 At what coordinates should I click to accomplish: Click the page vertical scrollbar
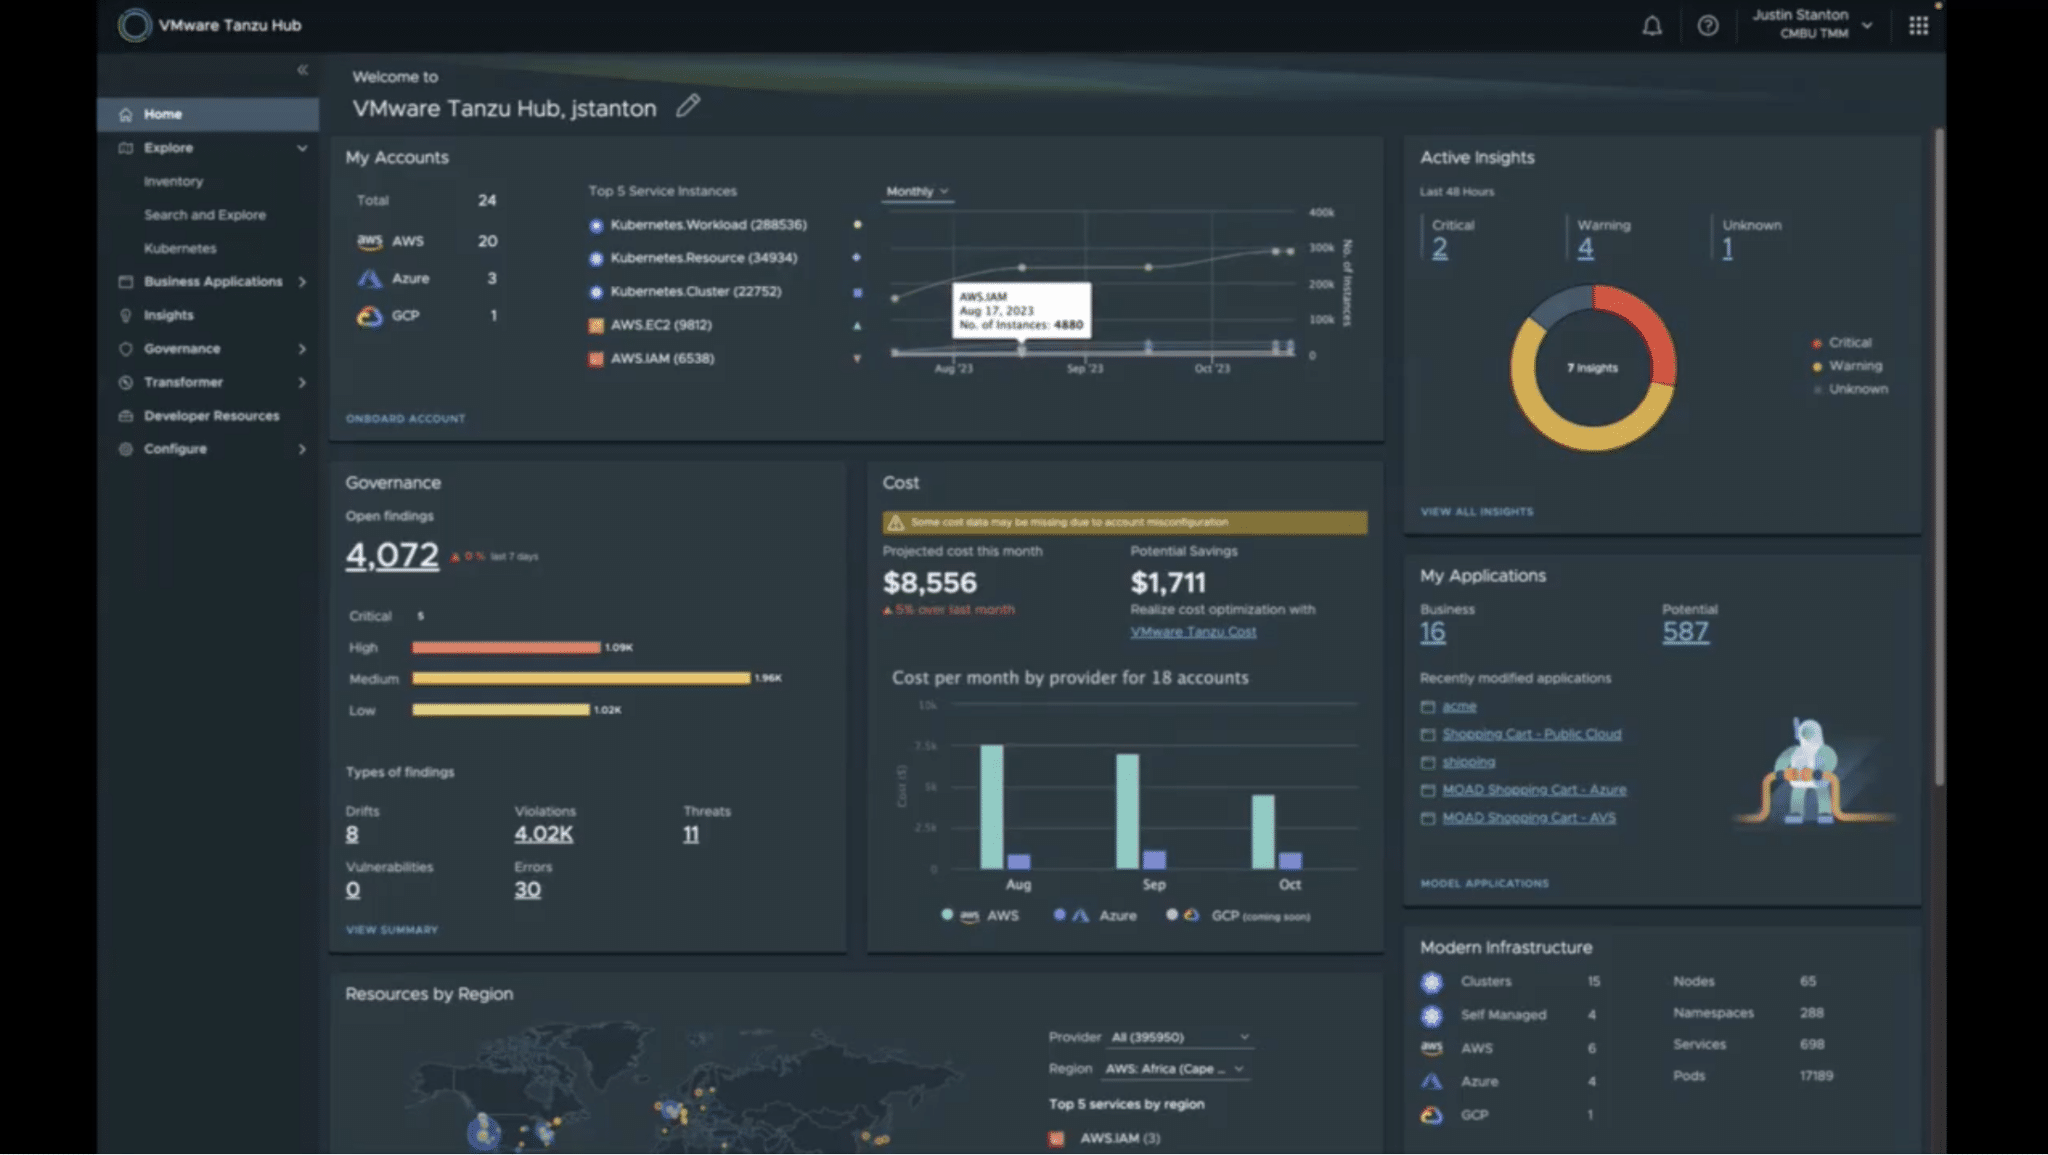click(1939, 450)
